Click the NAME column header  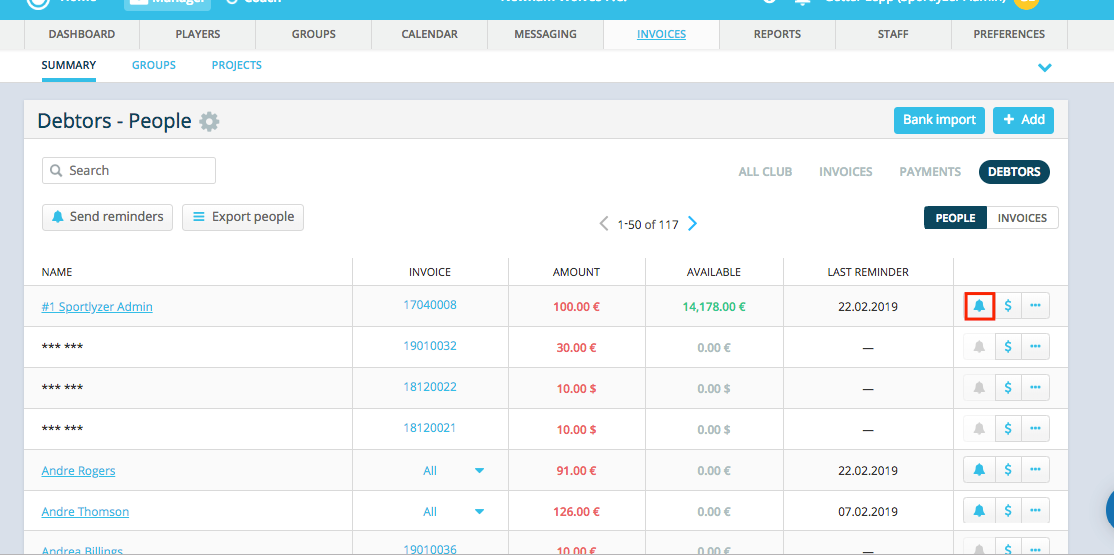(x=57, y=272)
